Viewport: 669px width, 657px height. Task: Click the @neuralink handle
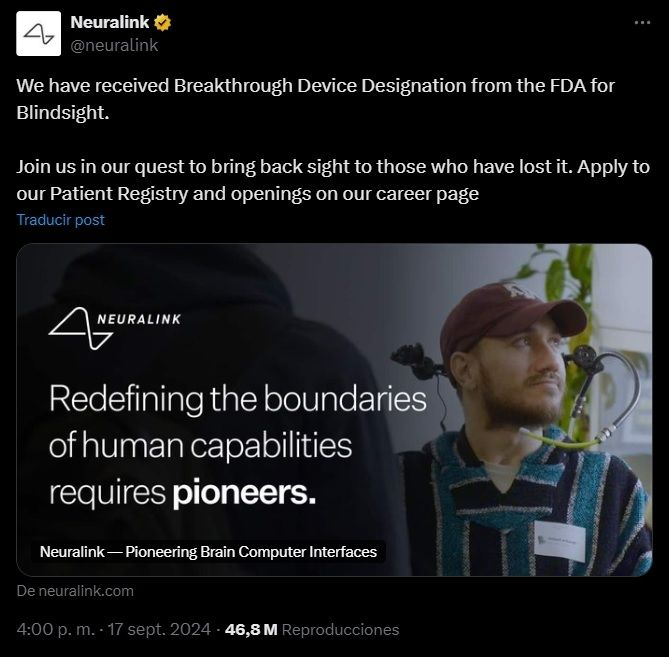(114, 45)
